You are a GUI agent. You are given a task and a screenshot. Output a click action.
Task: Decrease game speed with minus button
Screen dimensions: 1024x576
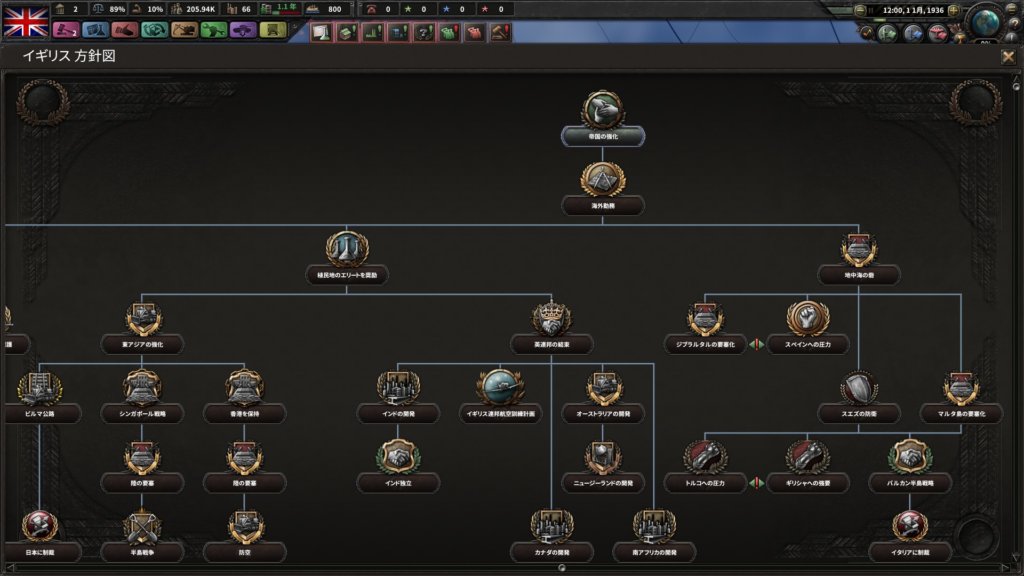pos(860,10)
